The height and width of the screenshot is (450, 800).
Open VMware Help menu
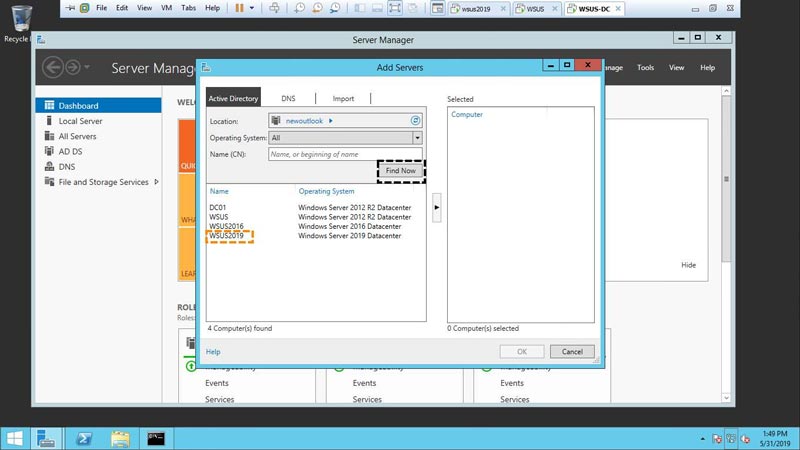click(212, 8)
